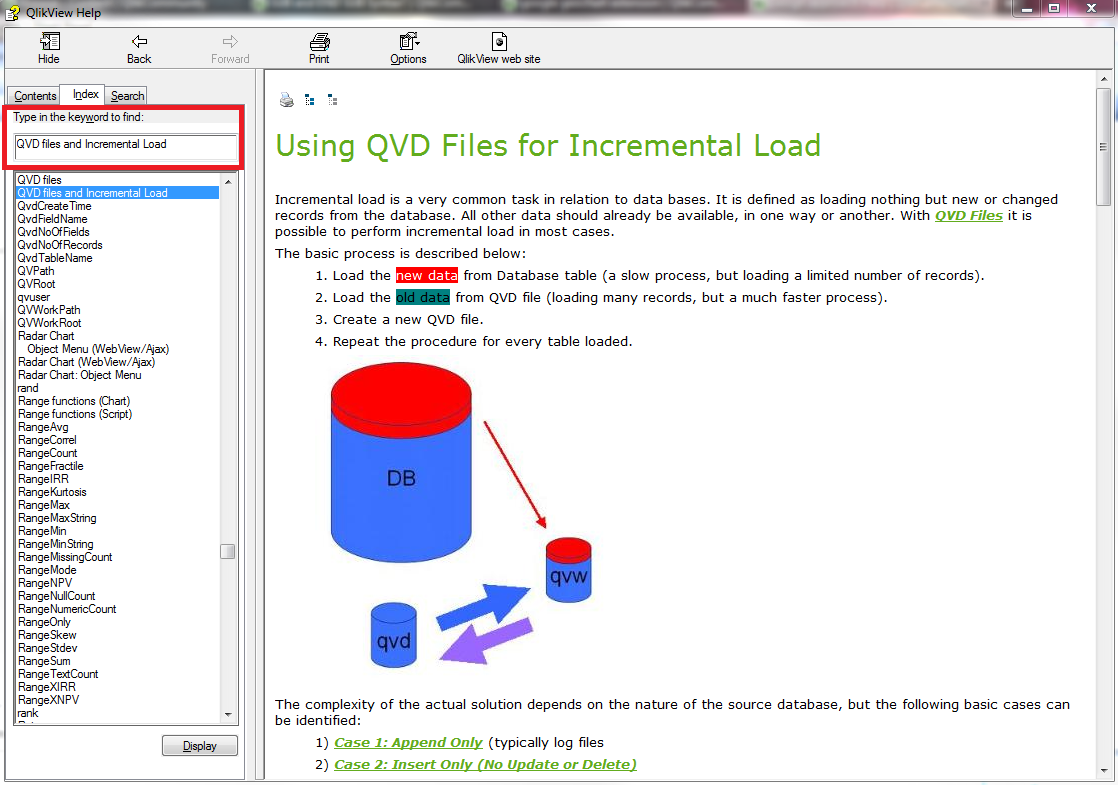Select QvdTableName index entry
This screenshot has height=785, width=1118.
click(55, 258)
